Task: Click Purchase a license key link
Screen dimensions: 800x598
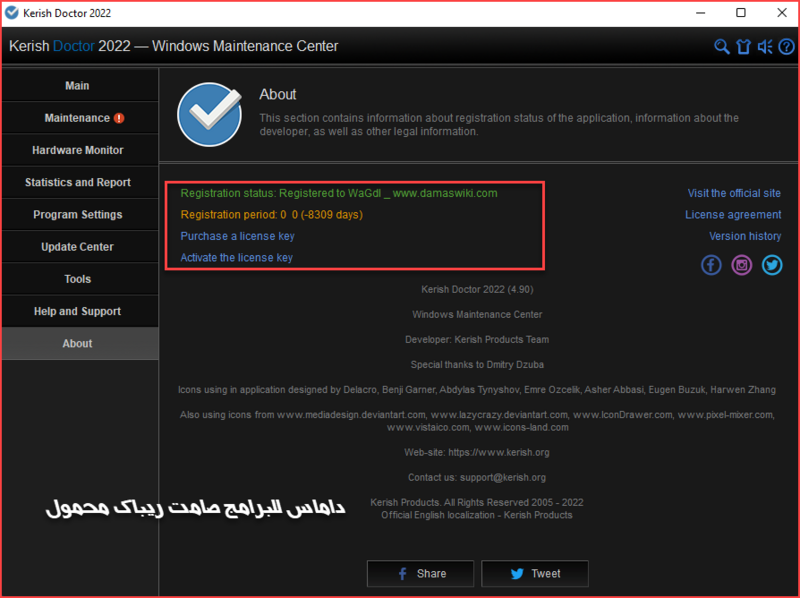Action: (237, 236)
